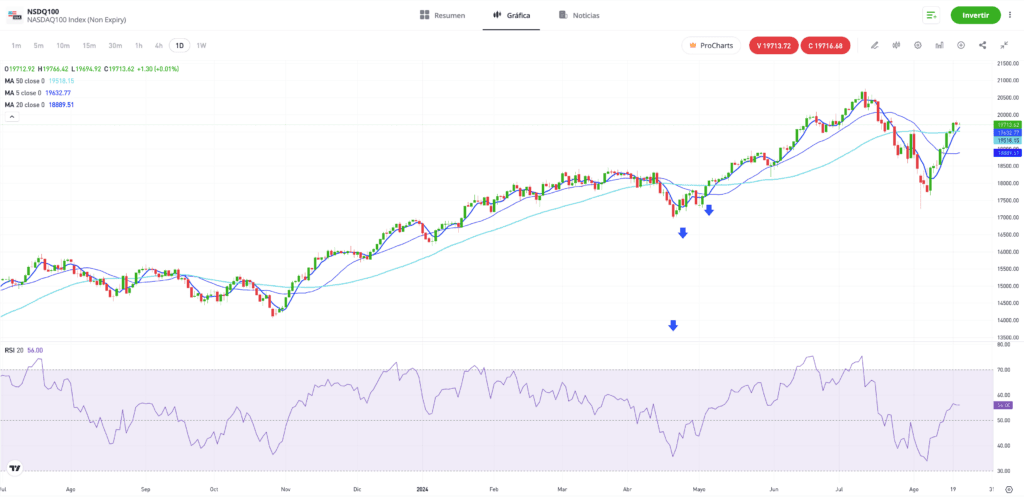The image size is (1024, 497).
Task: Open the candlestick chart type selector
Action: click(x=896, y=45)
